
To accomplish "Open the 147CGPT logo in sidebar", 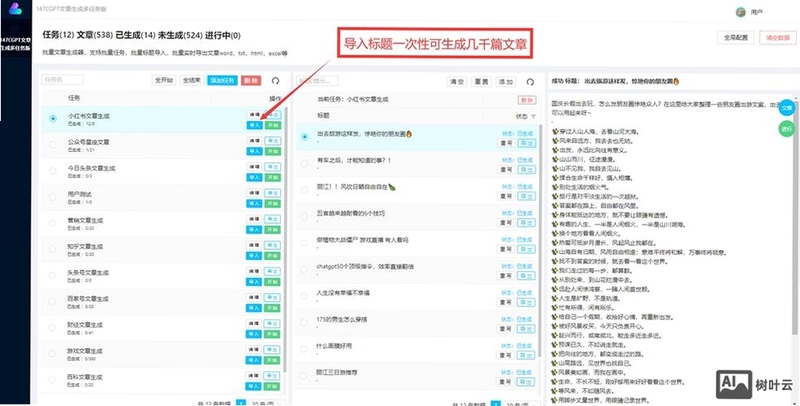I will [x=15, y=9].
